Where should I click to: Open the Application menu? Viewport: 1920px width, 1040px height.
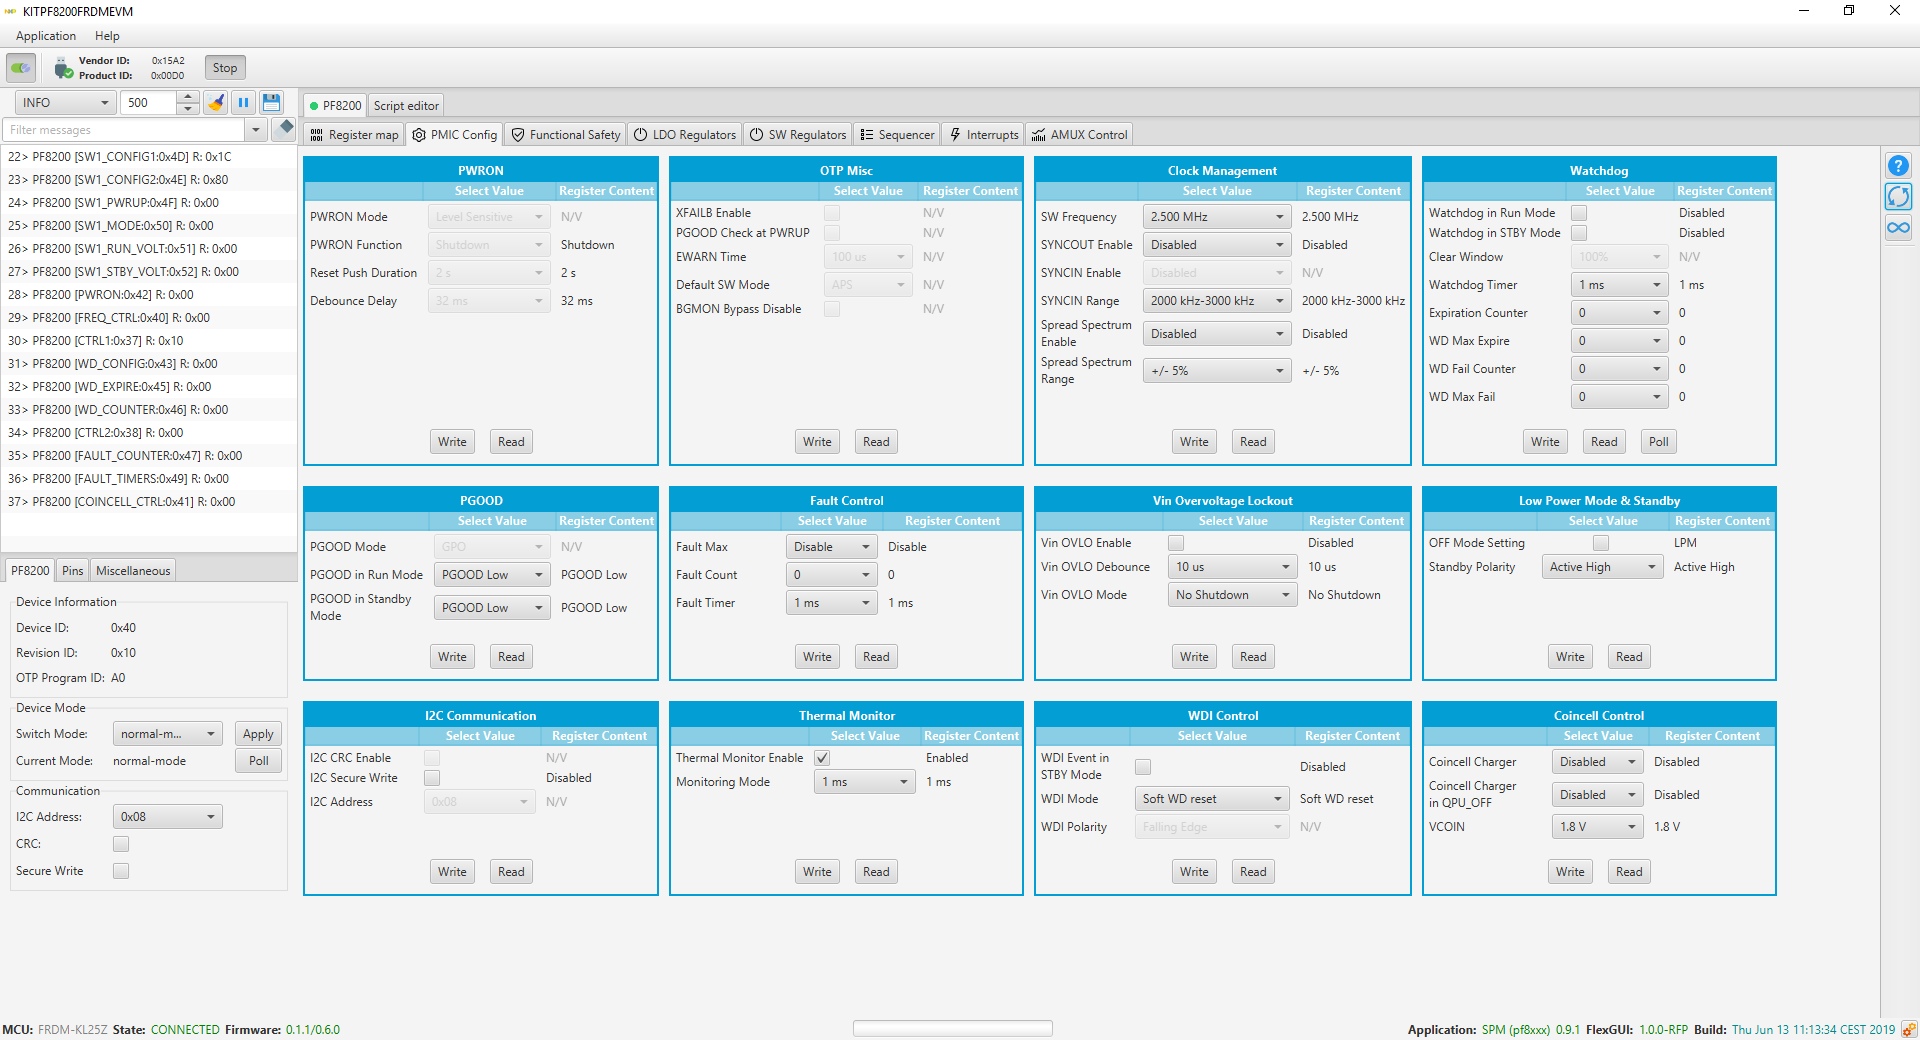coord(46,36)
